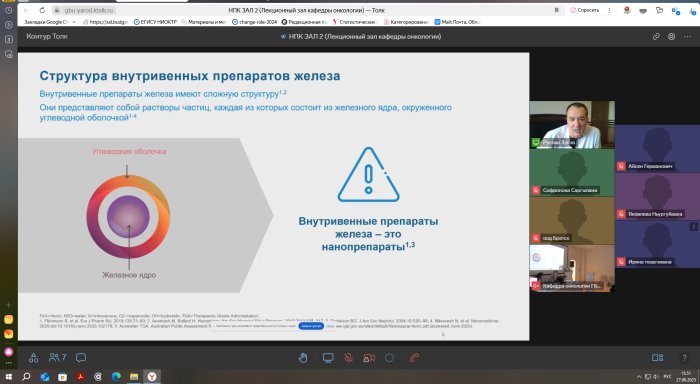This screenshot has width=700, height=384.
Task: Leave the call with red phone icon
Action: (x=414, y=358)
